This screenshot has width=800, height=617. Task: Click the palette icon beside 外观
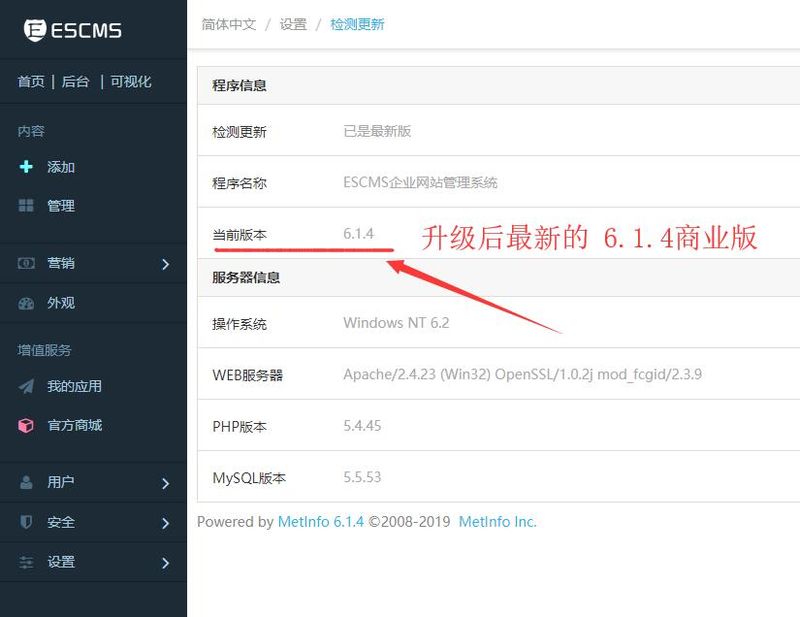pyautogui.click(x=26, y=303)
